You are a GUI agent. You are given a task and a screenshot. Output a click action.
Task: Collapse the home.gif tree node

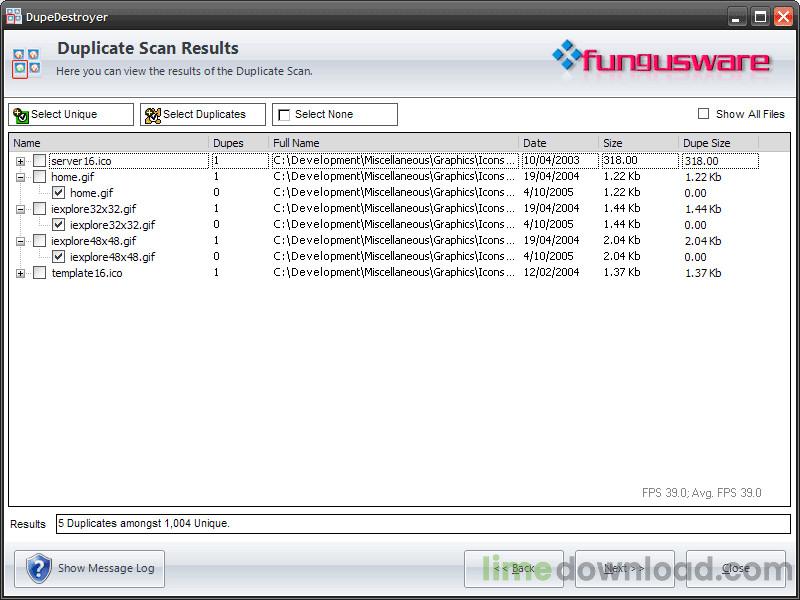pyautogui.click(x=20, y=178)
